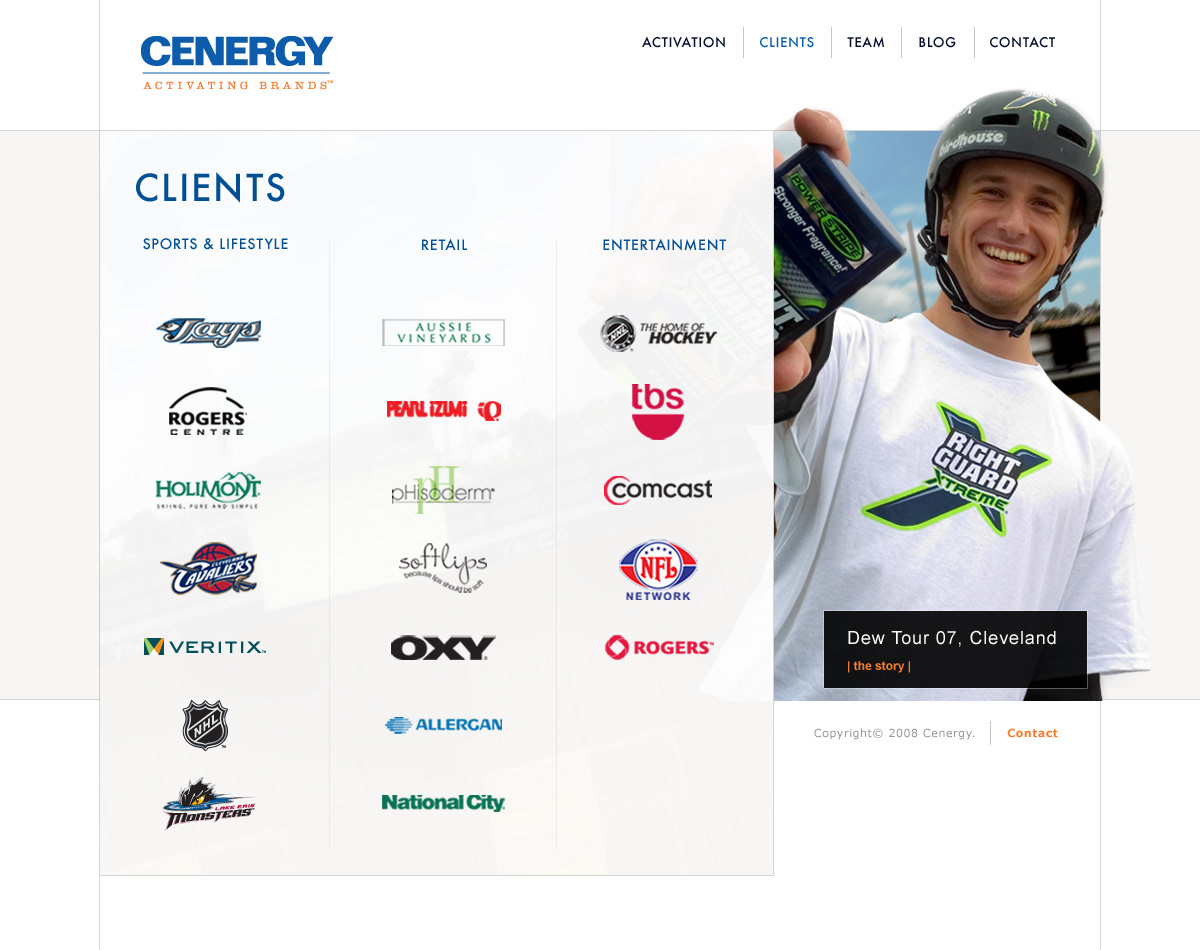Click the NHL shield logo

click(x=205, y=725)
